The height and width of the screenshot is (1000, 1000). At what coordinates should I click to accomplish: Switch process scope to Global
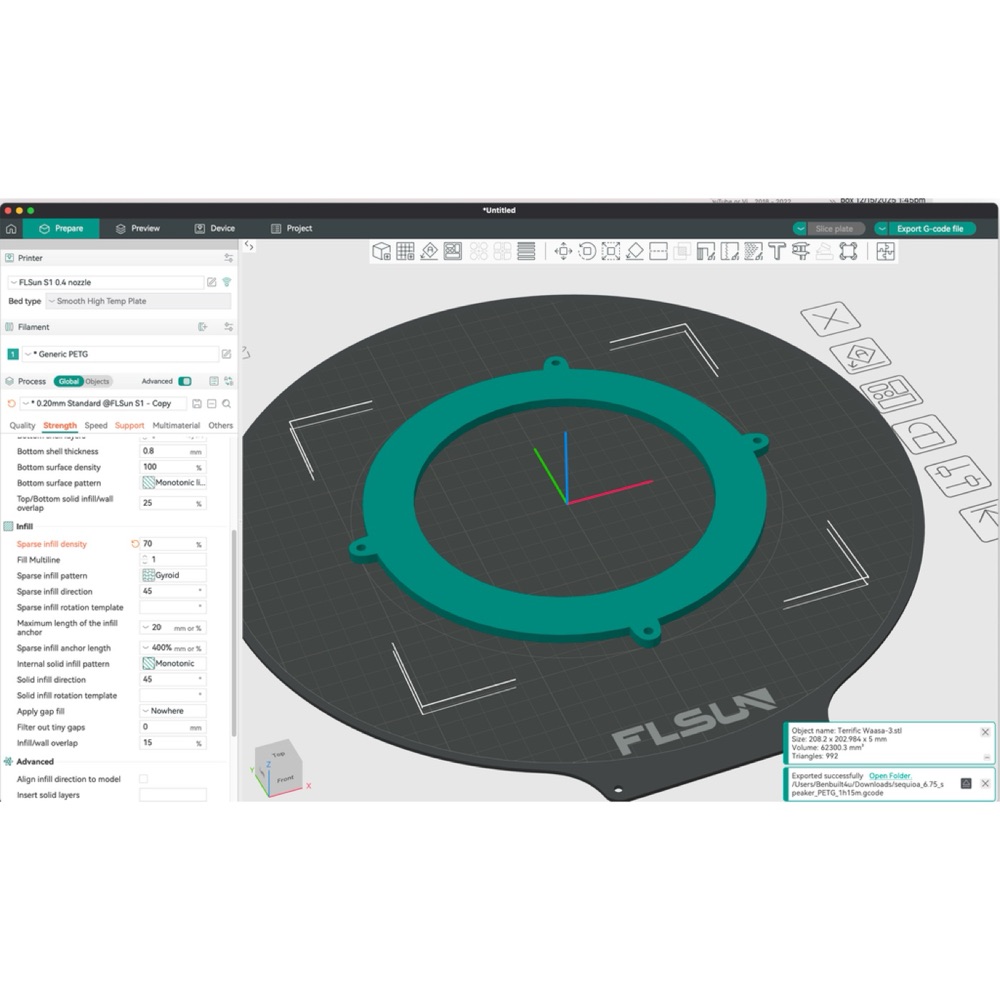pyautogui.click(x=68, y=381)
